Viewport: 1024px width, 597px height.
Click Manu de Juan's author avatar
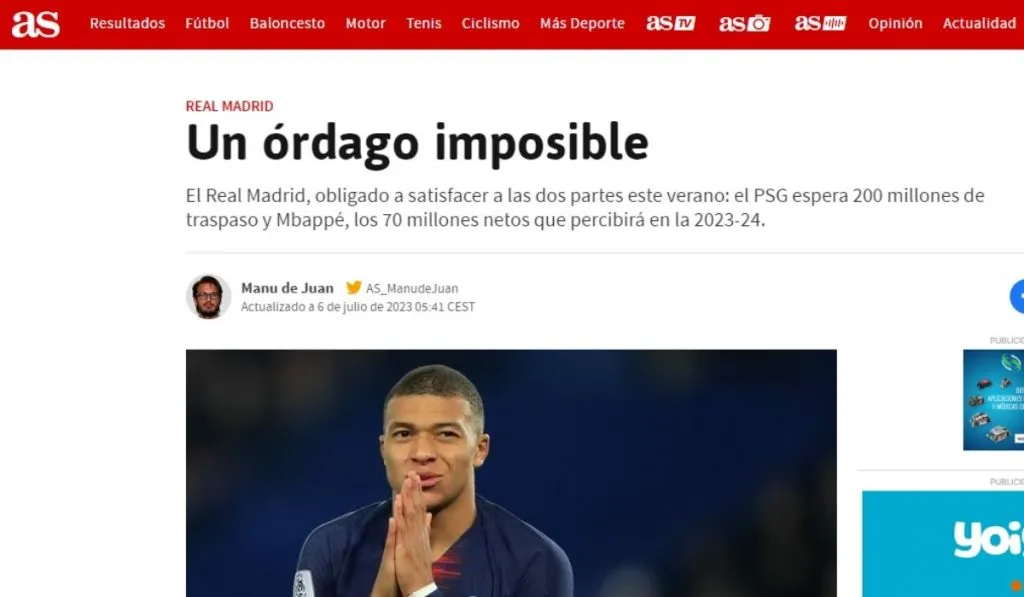(208, 297)
